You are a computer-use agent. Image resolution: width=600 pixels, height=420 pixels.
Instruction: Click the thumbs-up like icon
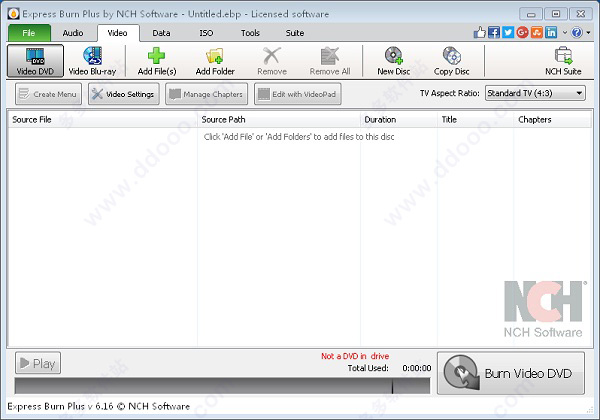[479, 33]
